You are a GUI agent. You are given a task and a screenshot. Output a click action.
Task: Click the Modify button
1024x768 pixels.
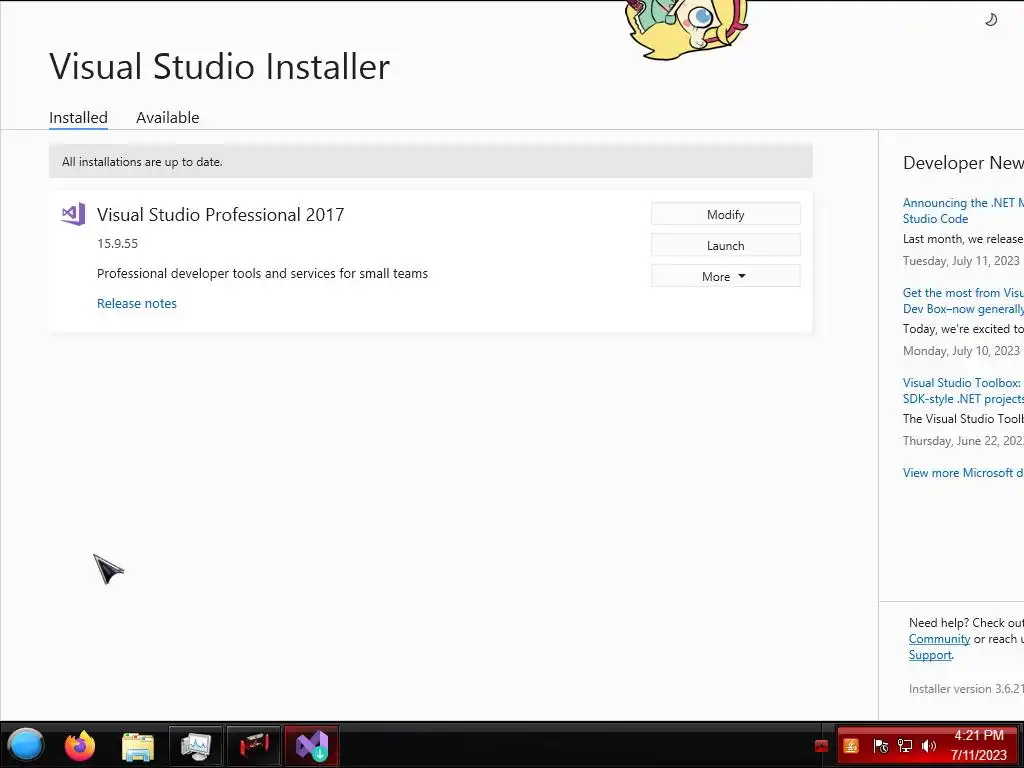pyautogui.click(x=726, y=214)
